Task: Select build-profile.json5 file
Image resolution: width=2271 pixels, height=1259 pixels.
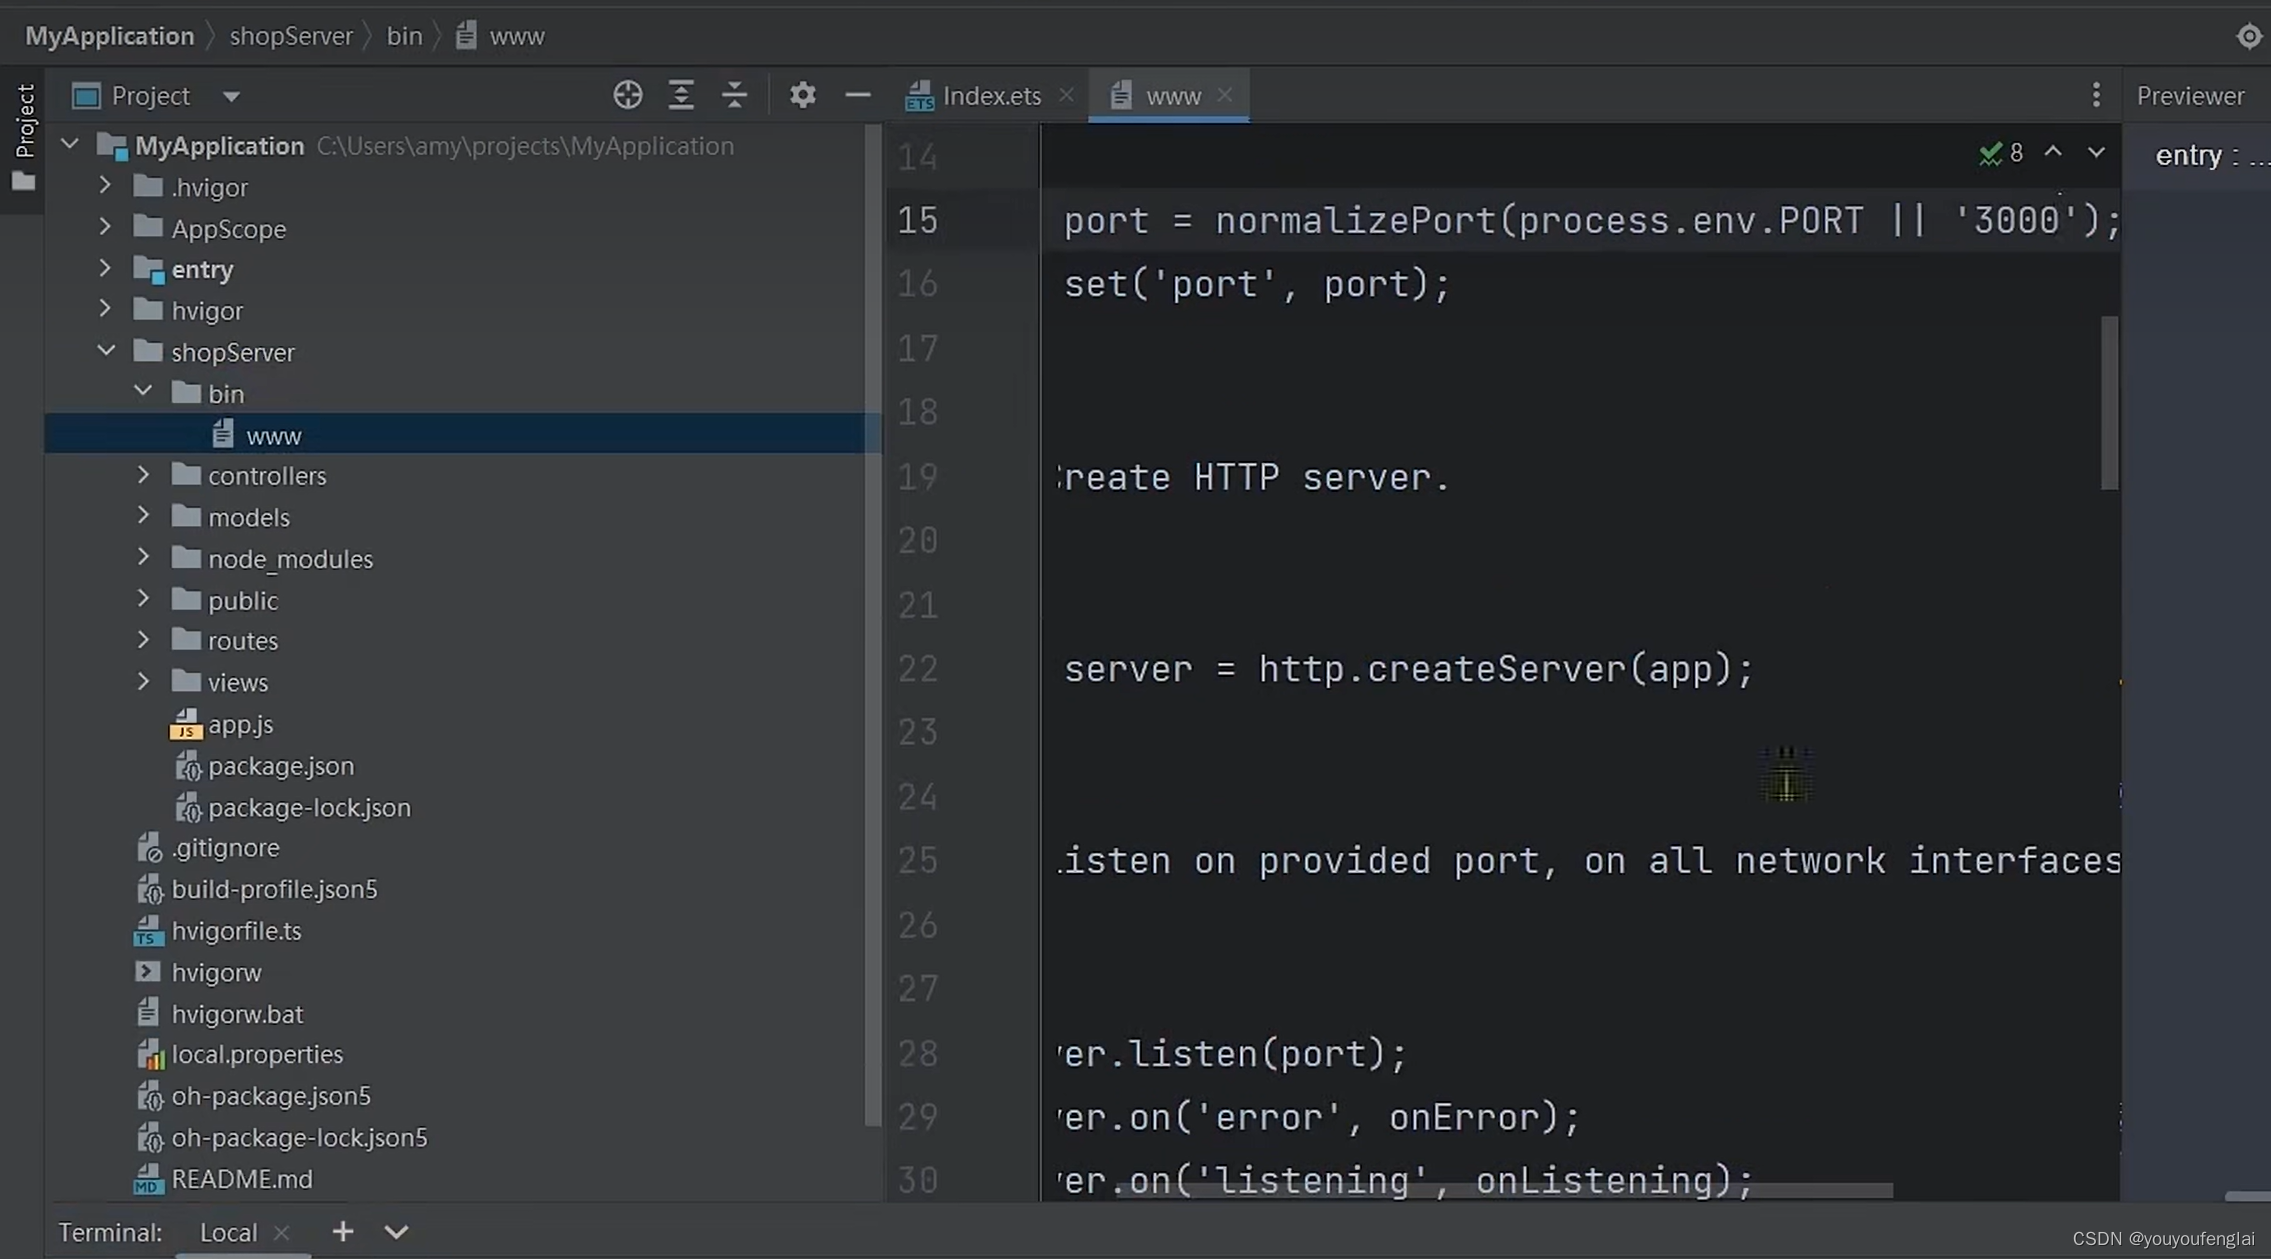Action: [274, 889]
